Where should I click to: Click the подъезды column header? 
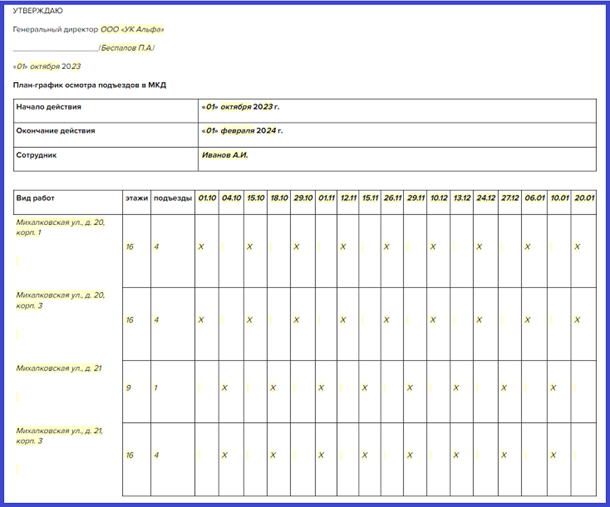tap(172, 198)
